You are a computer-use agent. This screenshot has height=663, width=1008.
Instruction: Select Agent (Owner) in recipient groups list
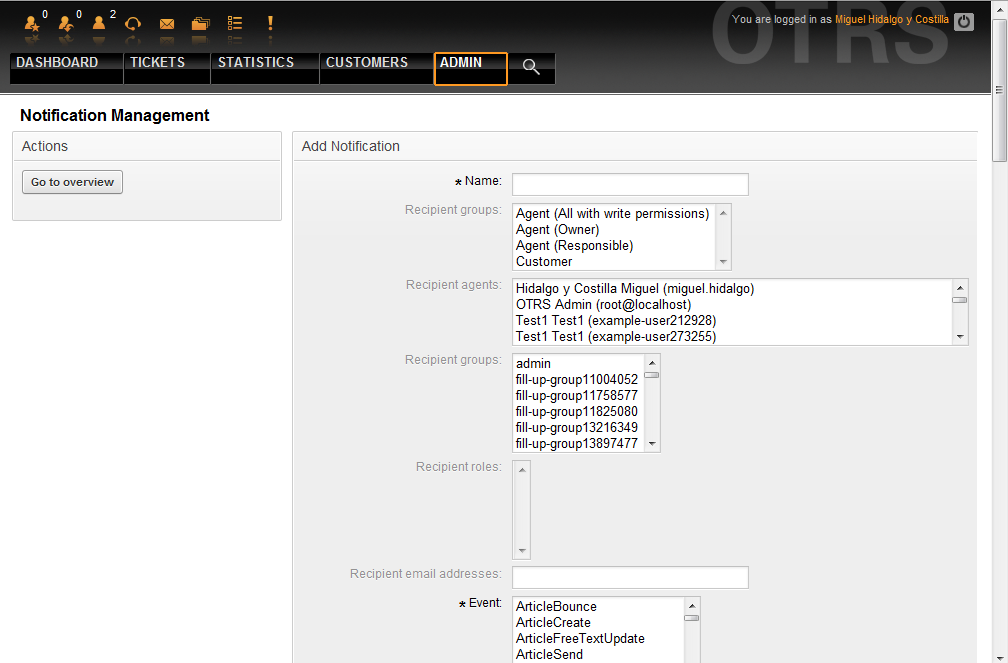pyautogui.click(x=557, y=230)
